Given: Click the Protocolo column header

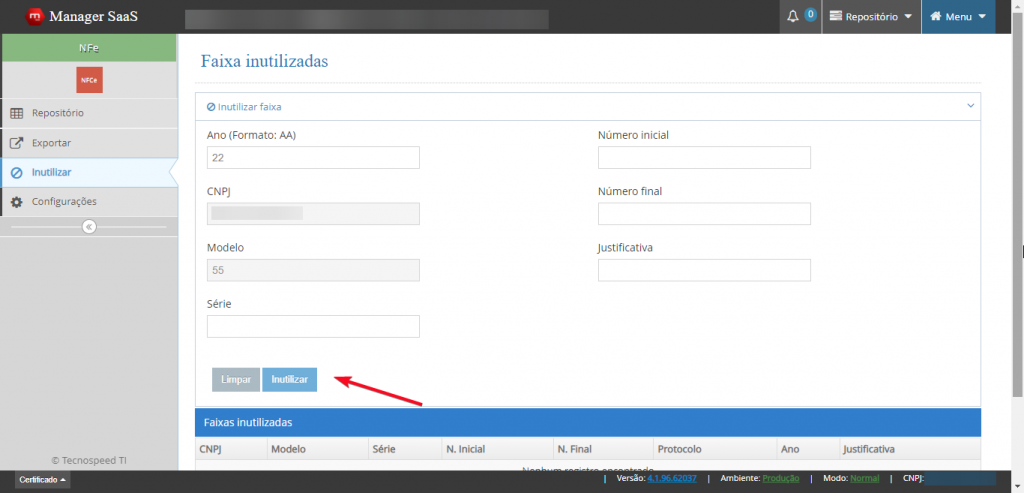Looking at the screenshot, I should tap(714, 449).
